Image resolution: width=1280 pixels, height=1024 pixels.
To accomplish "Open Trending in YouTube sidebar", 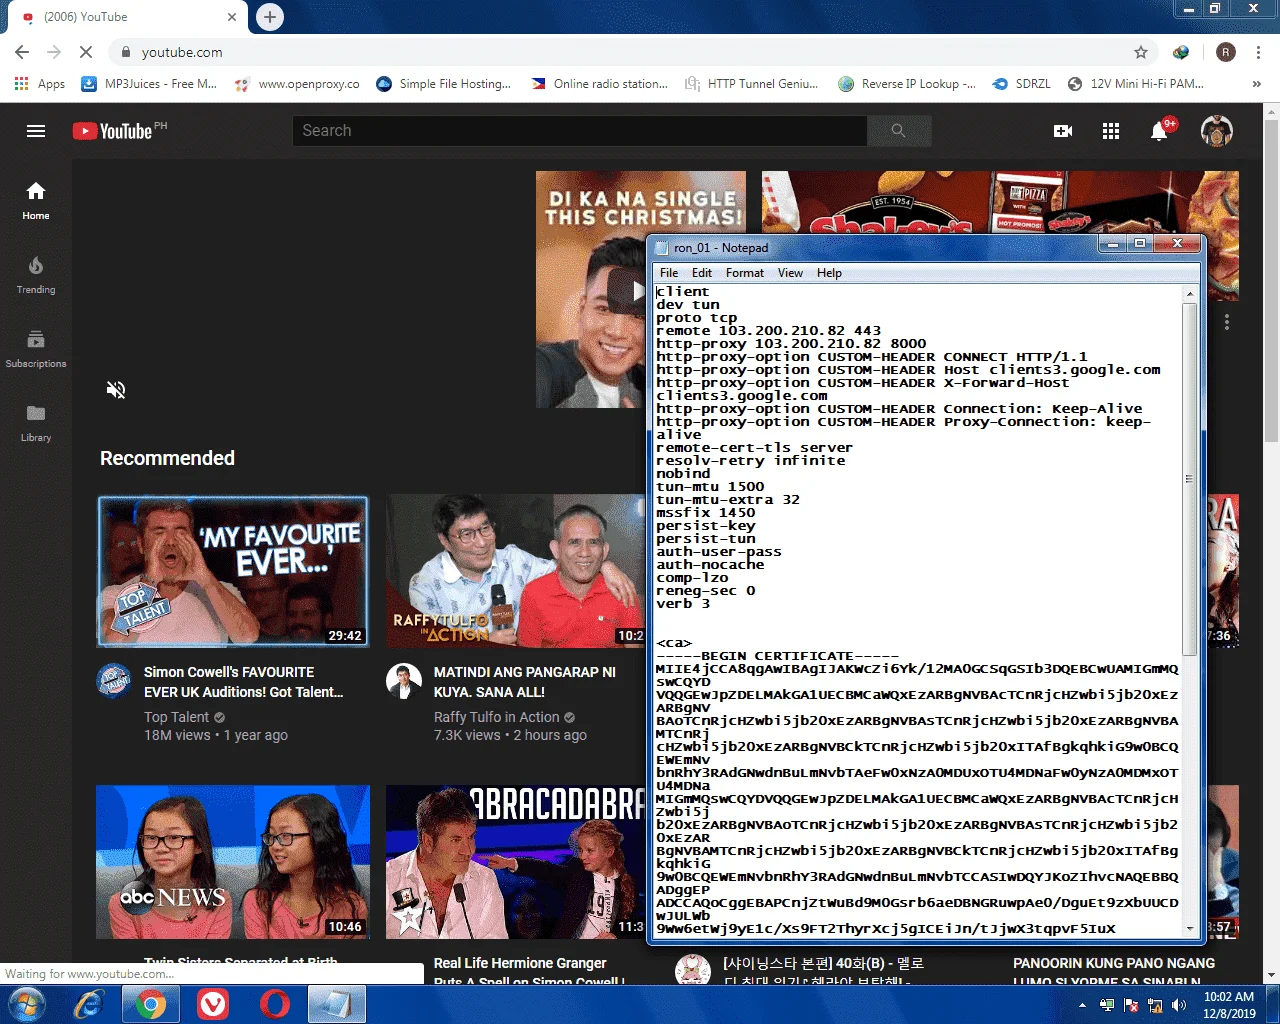I will [x=36, y=275].
